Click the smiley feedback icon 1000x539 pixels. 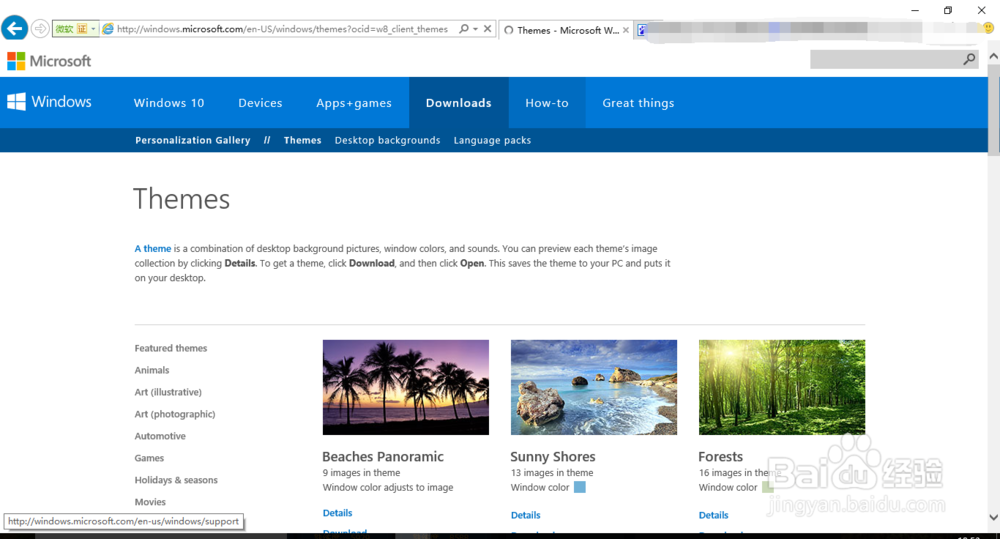988,28
